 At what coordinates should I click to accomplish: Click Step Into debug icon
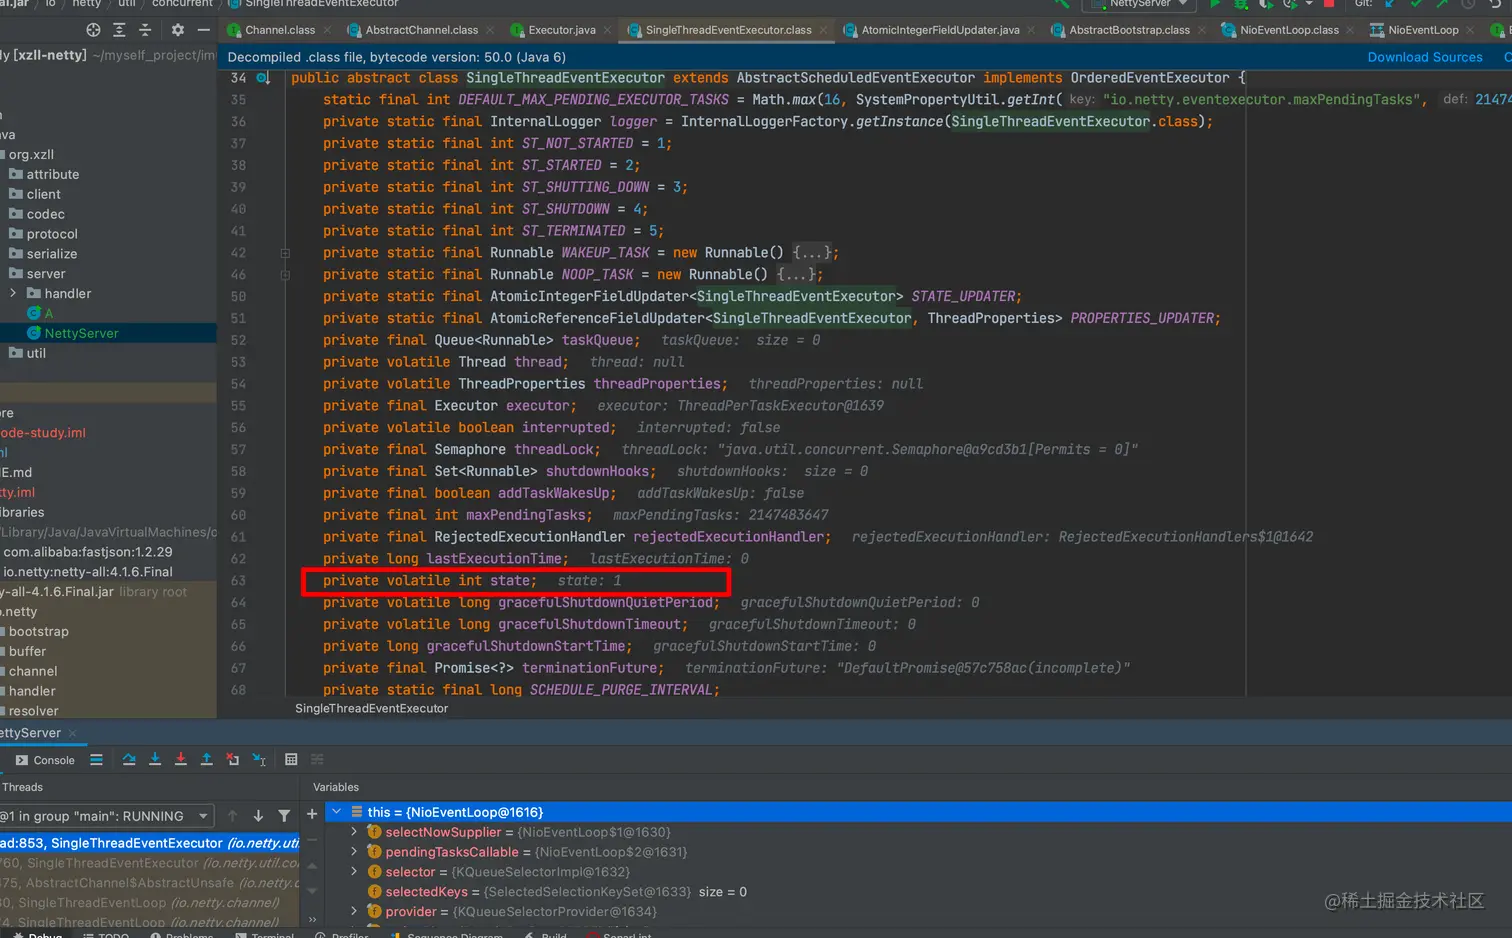[x=155, y=760]
